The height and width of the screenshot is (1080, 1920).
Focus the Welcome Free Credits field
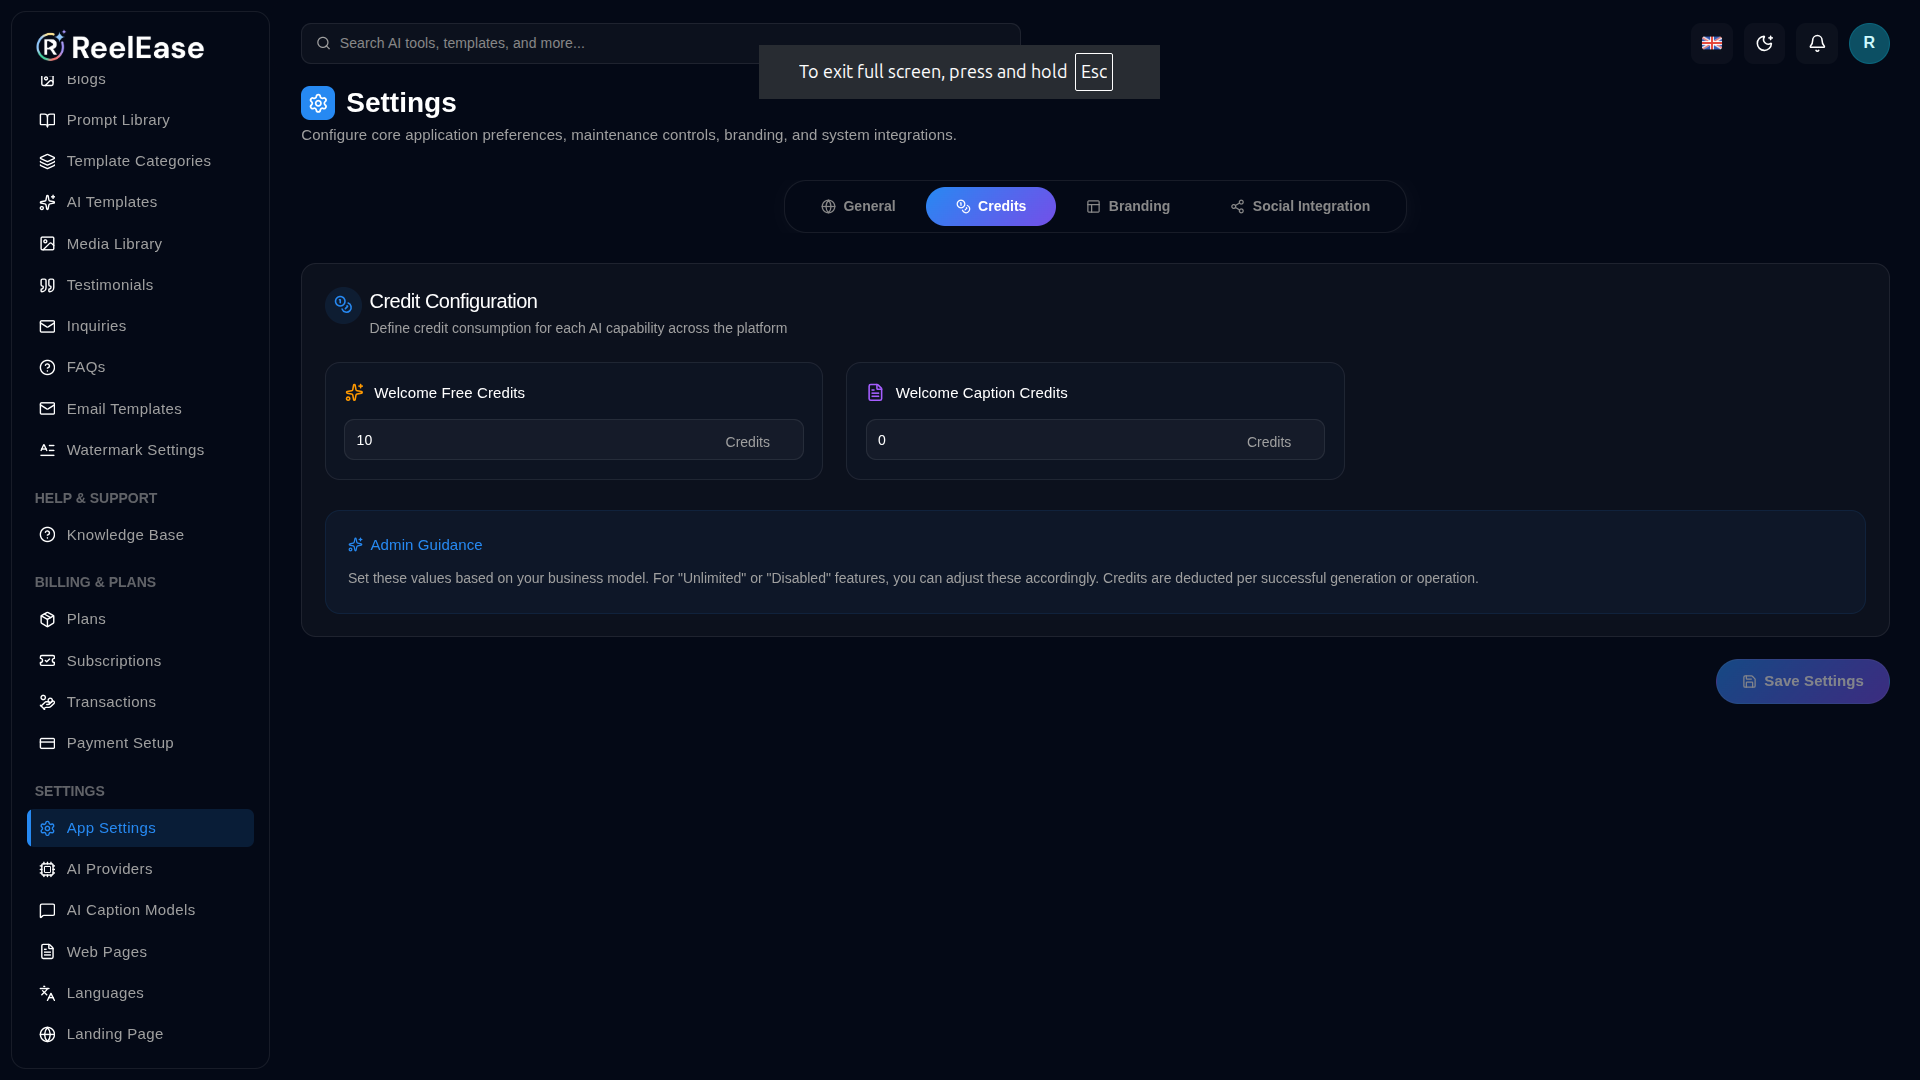573,440
